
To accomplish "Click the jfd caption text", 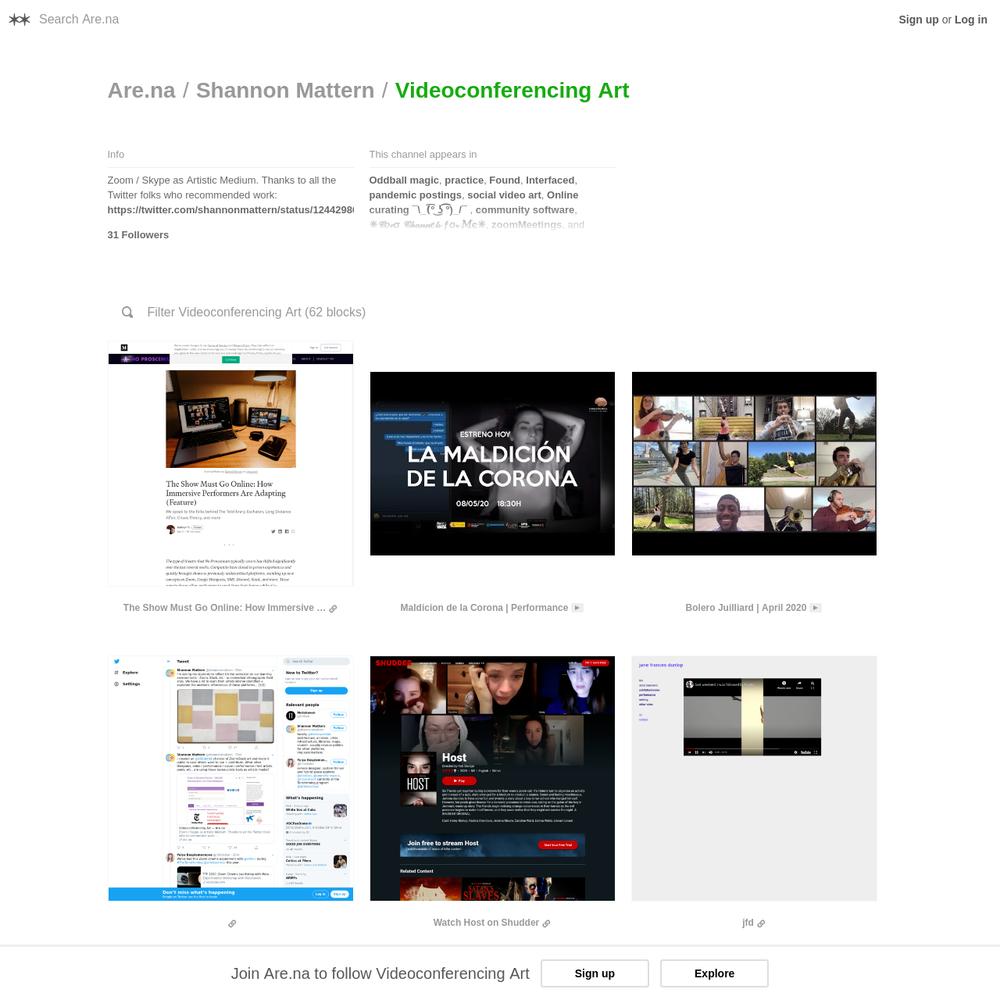I will point(747,923).
